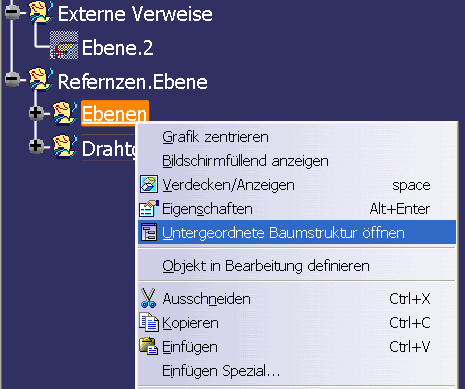Expand the Drahtgeometrie tree node

click(x=36, y=146)
